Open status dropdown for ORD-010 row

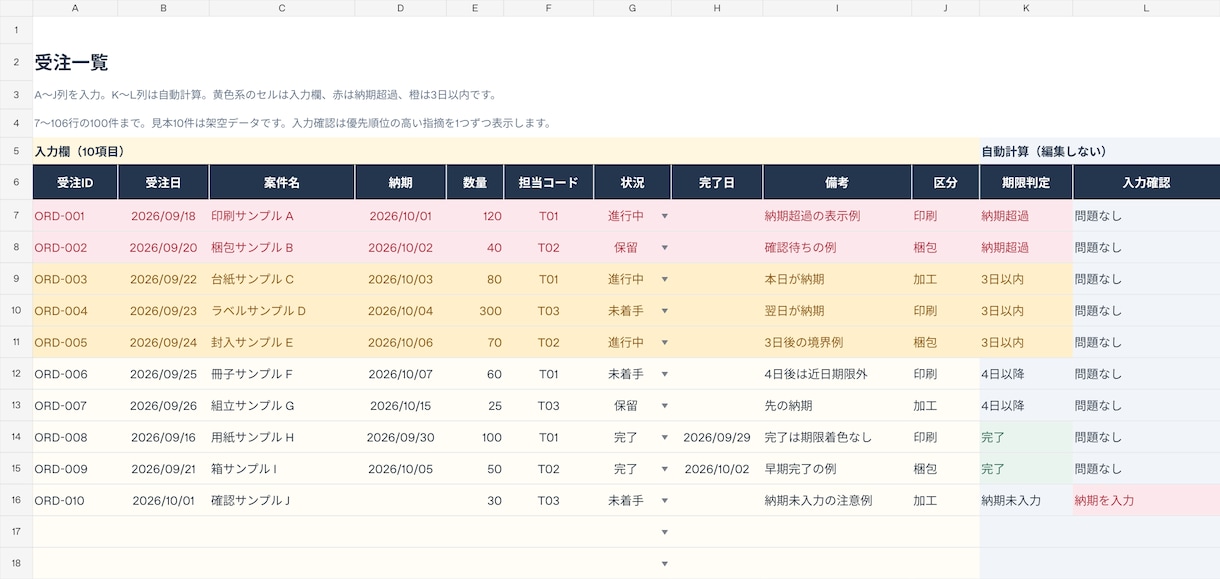[x=665, y=501]
